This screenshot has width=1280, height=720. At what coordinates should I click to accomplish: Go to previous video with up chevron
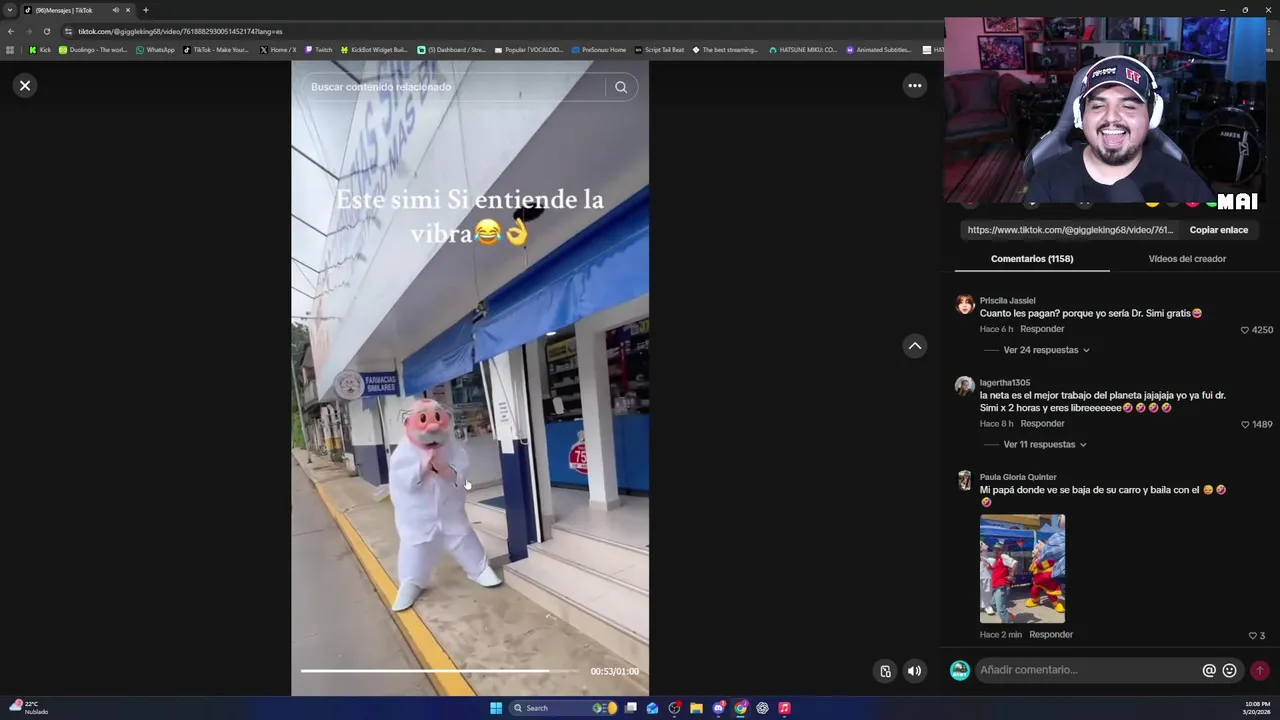tap(914, 346)
